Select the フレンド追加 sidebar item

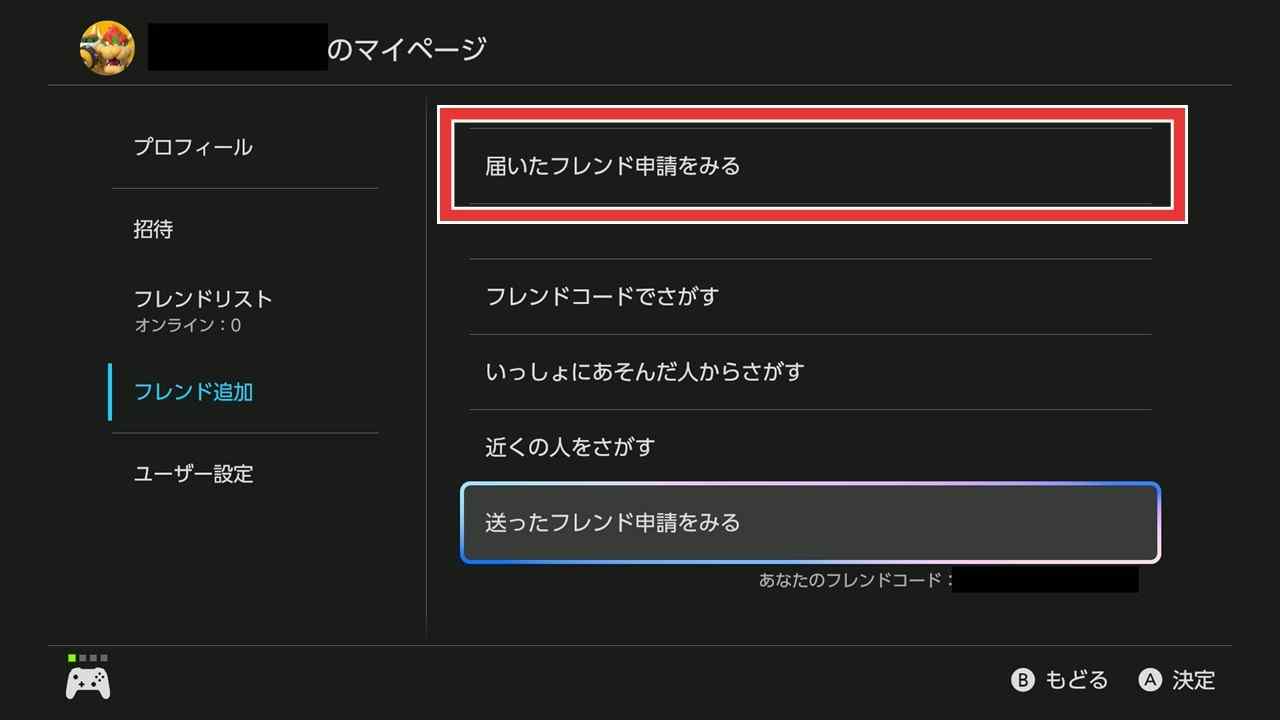tap(194, 392)
